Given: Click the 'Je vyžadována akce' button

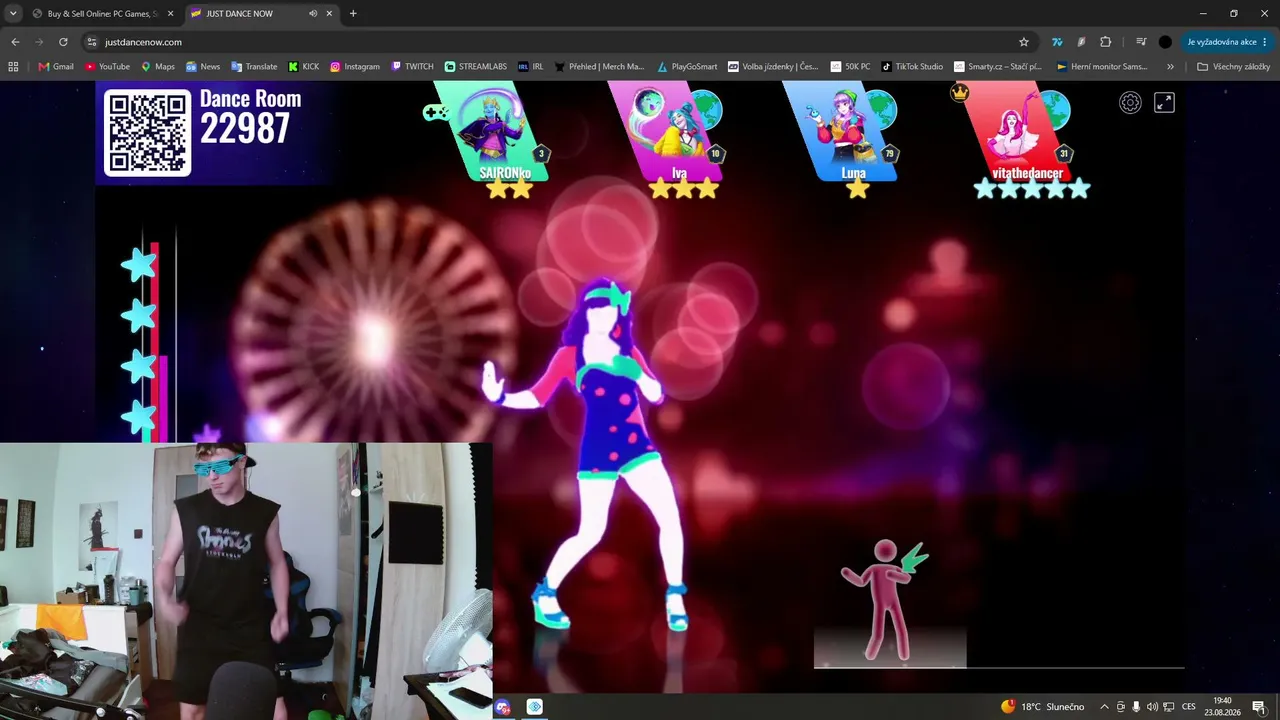Looking at the screenshot, I should pyautogui.click(x=1227, y=42).
